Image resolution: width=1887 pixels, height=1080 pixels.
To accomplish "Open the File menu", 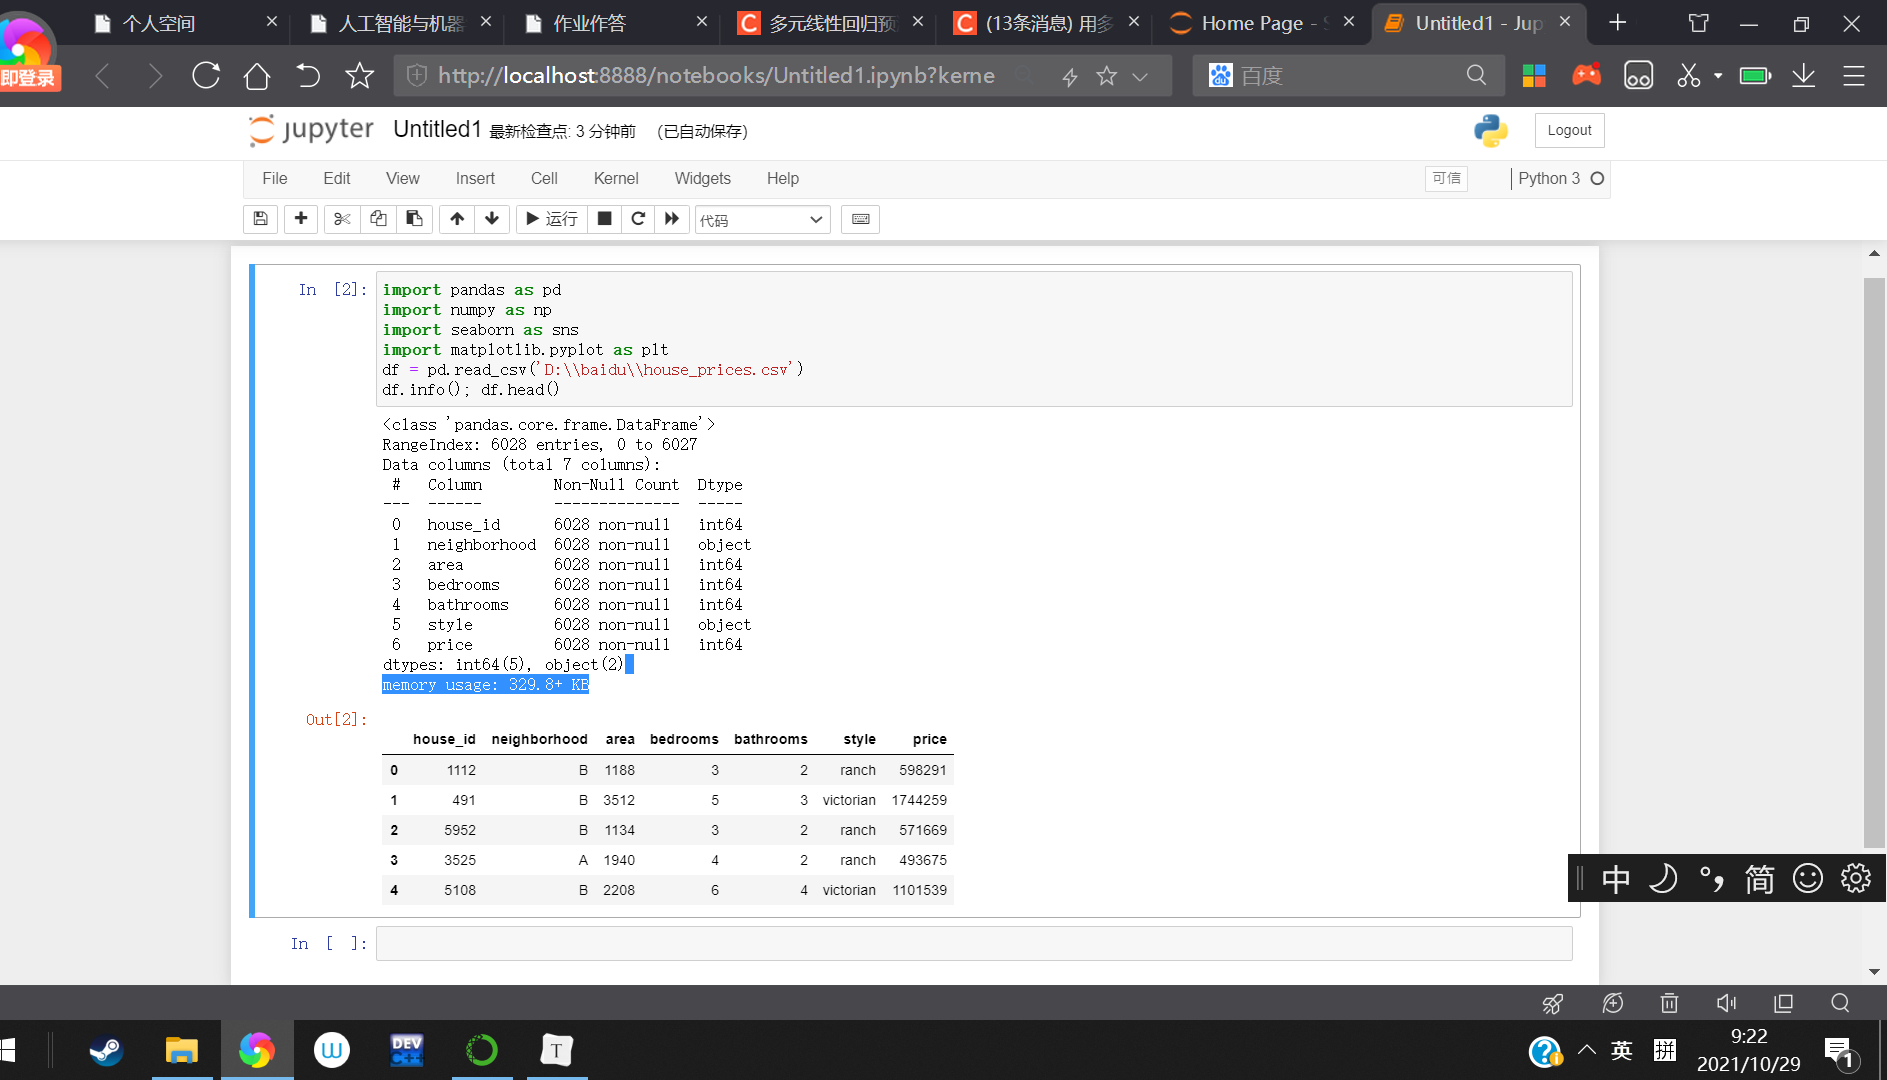I will 275,178.
